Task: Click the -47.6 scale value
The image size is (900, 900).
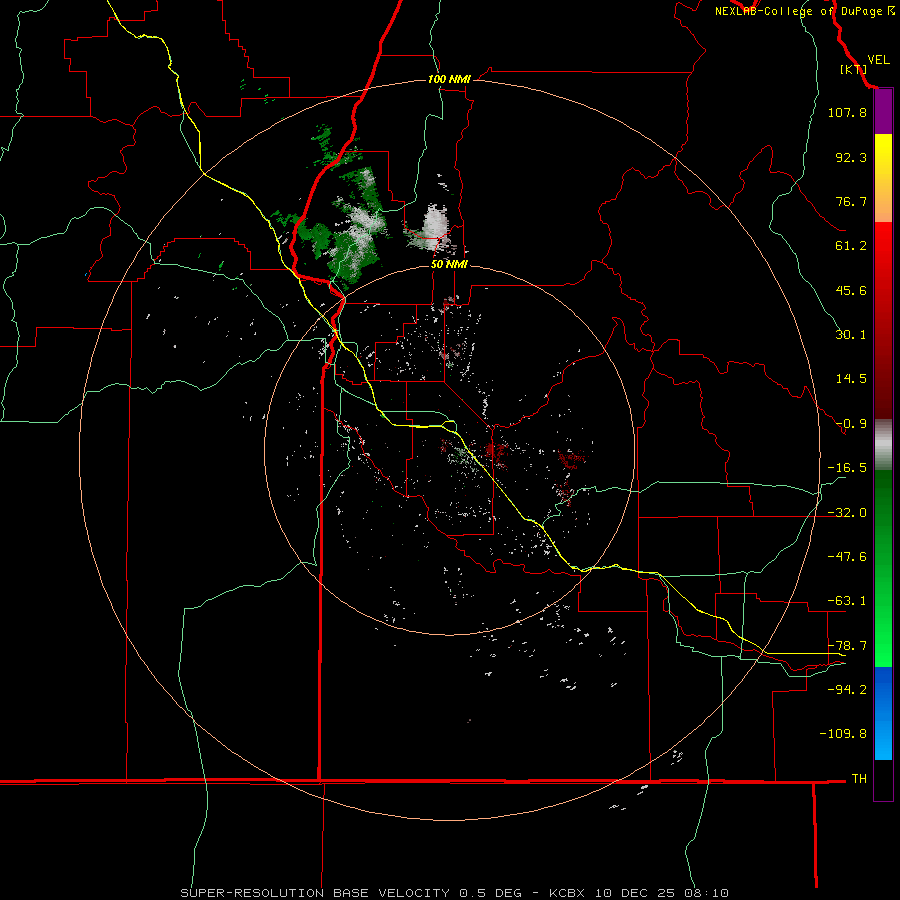Action: click(847, 557)
